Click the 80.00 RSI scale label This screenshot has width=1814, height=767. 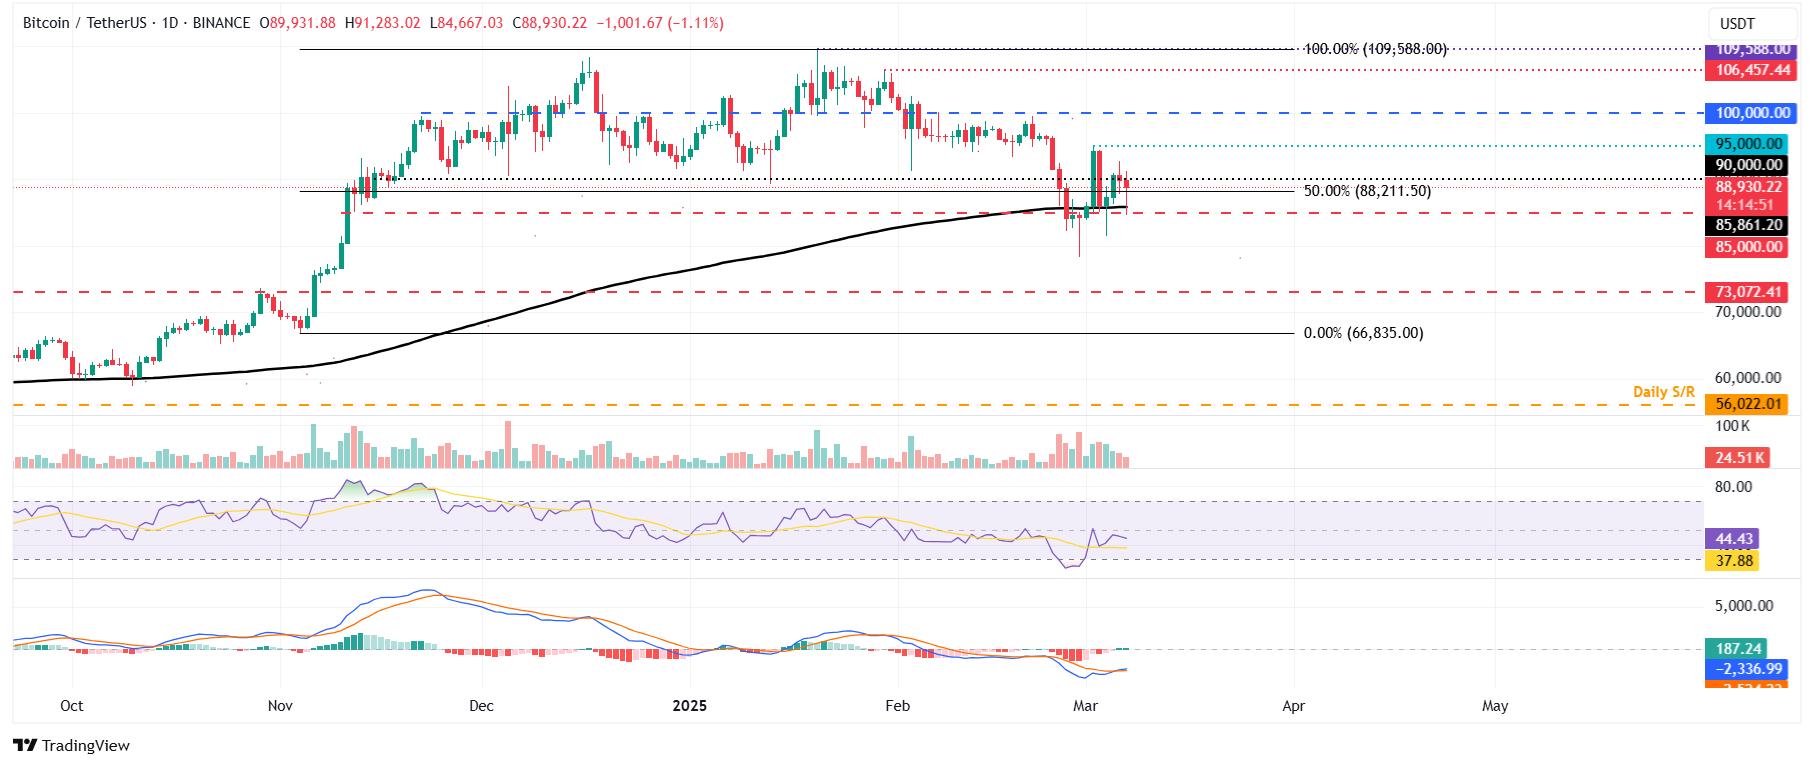pyautogui.click(x=1734, y=487)
